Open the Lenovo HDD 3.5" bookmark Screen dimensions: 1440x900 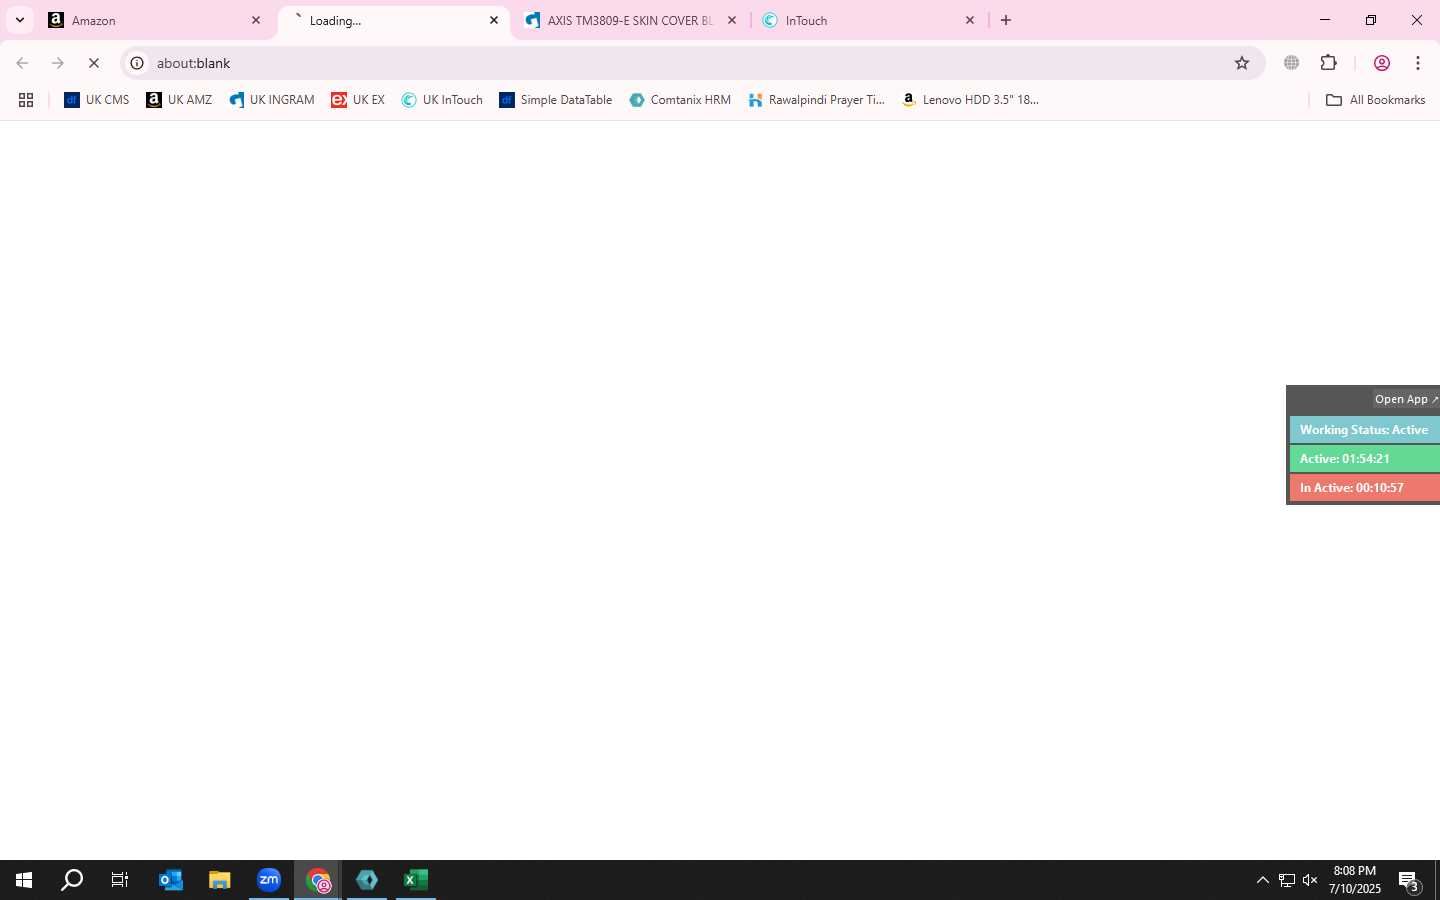point(970,100)
